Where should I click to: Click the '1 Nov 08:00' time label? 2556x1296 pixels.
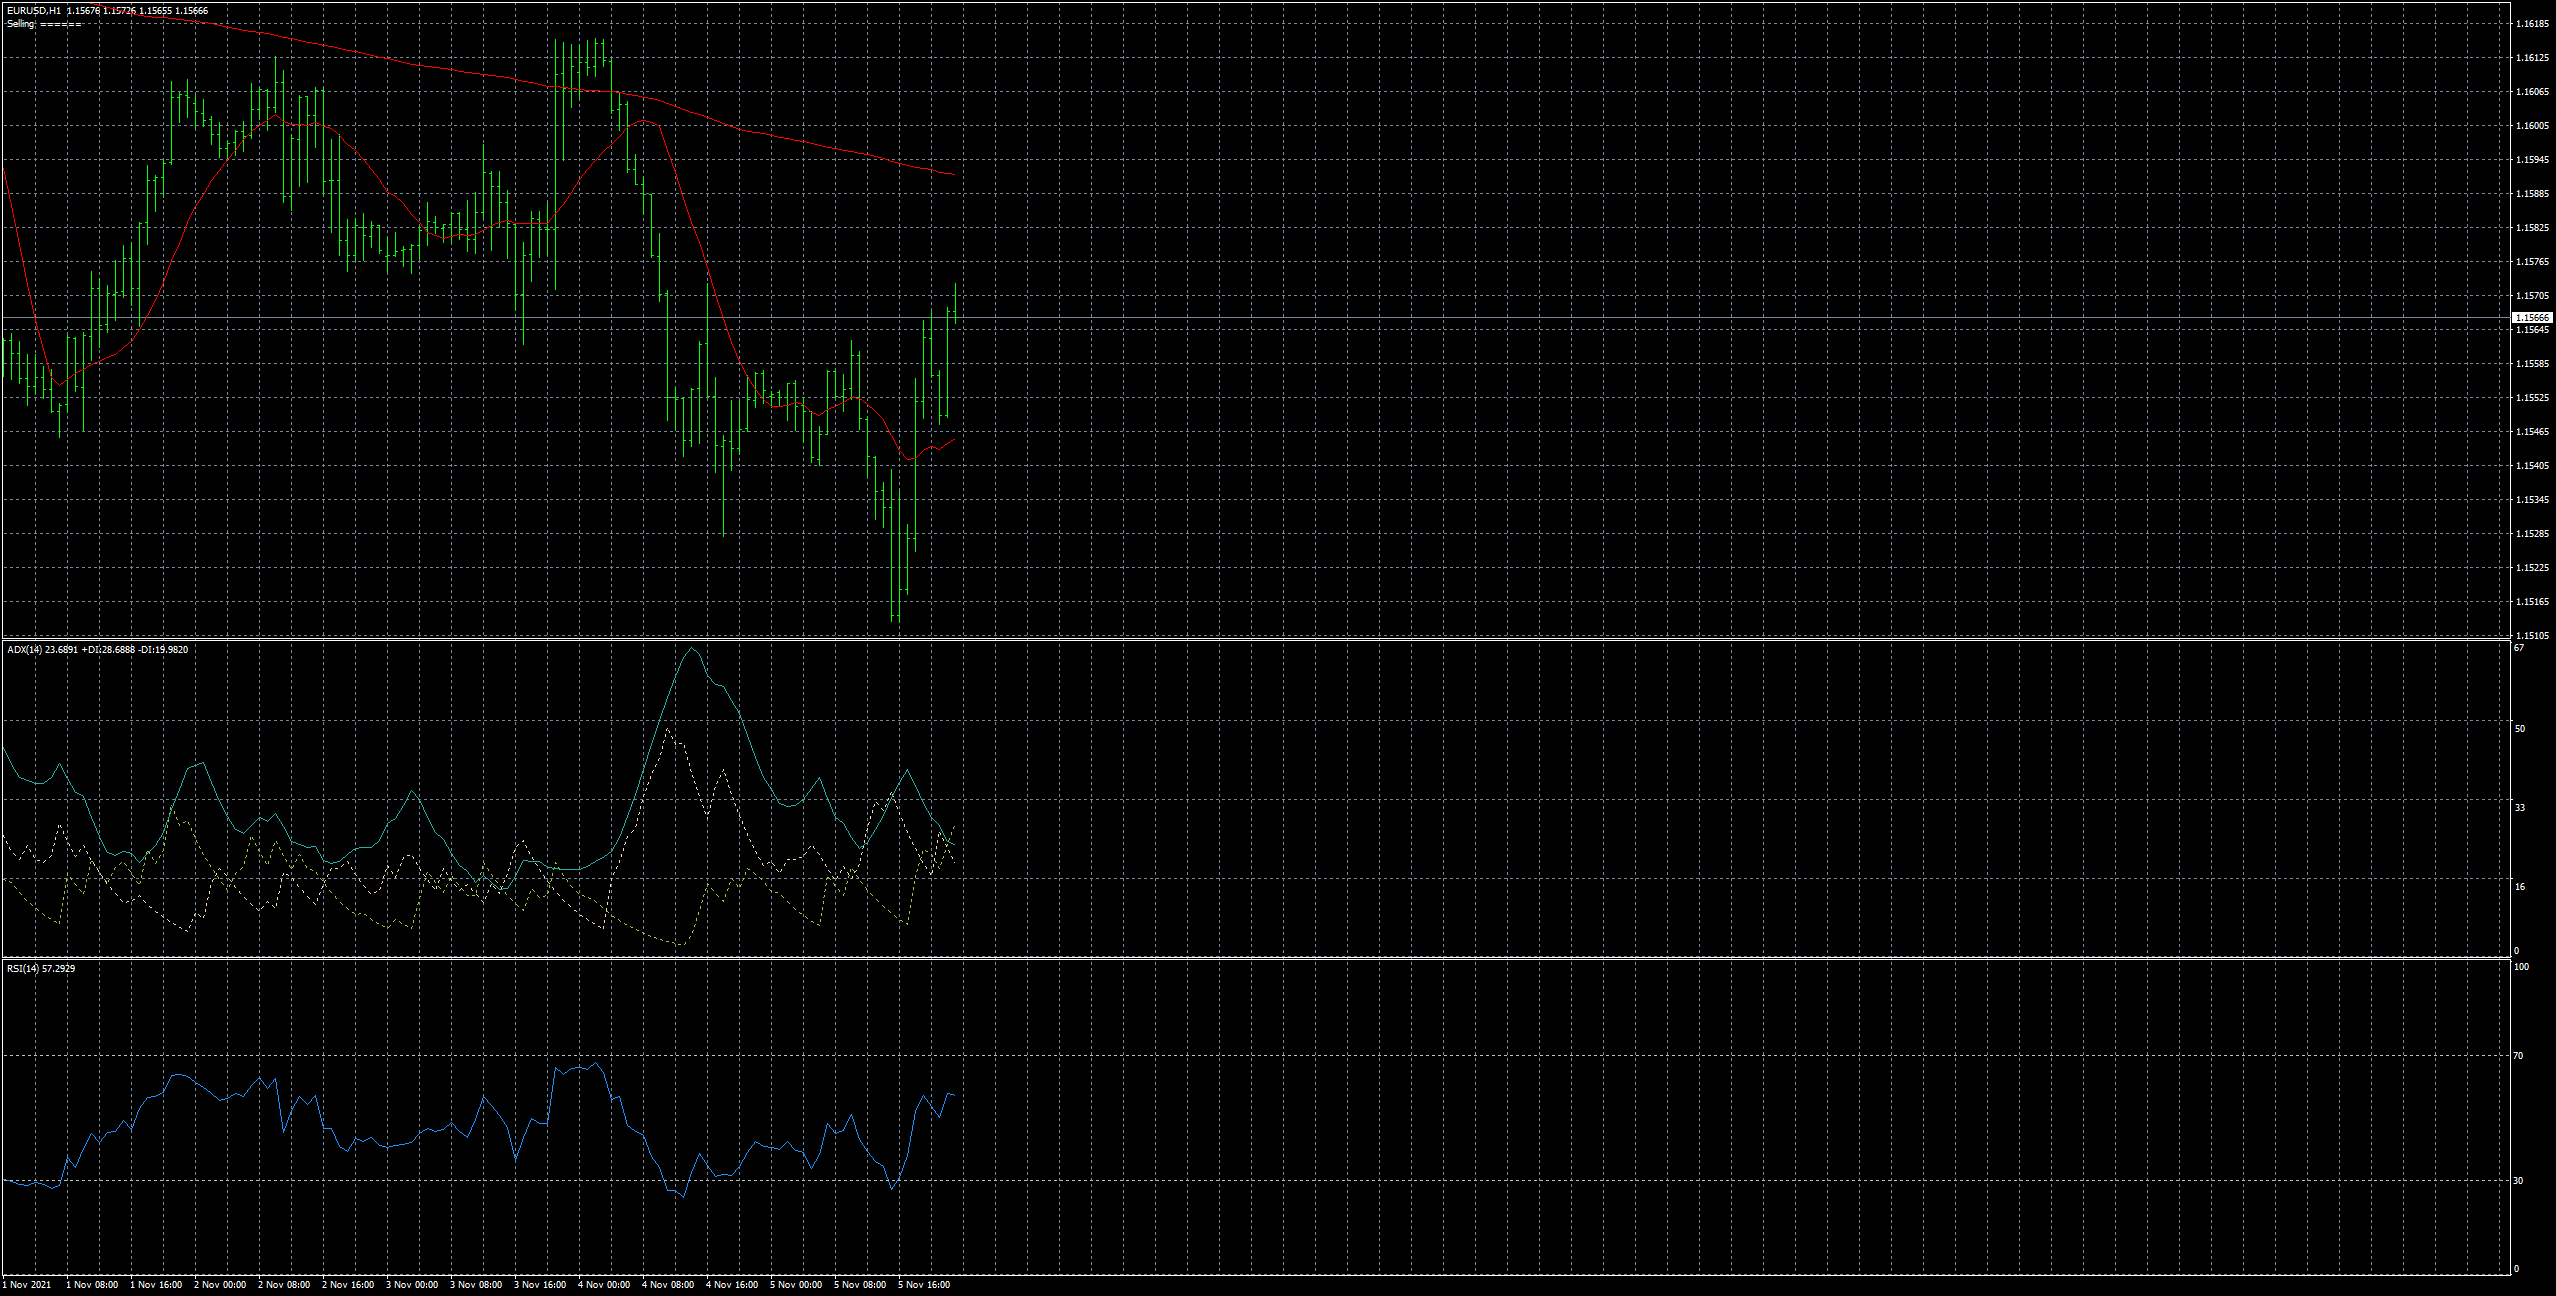point(92,1285)
